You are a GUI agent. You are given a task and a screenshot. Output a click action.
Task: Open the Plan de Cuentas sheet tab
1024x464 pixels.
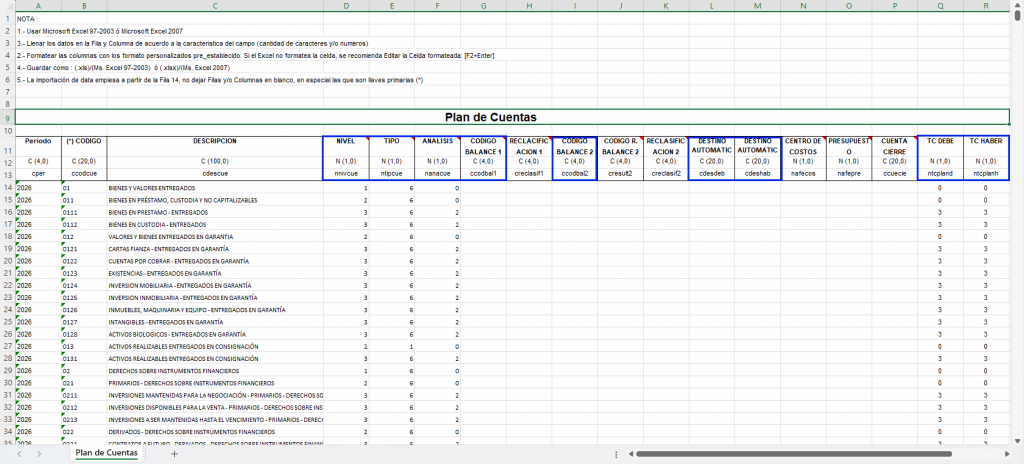coord(106,453)
